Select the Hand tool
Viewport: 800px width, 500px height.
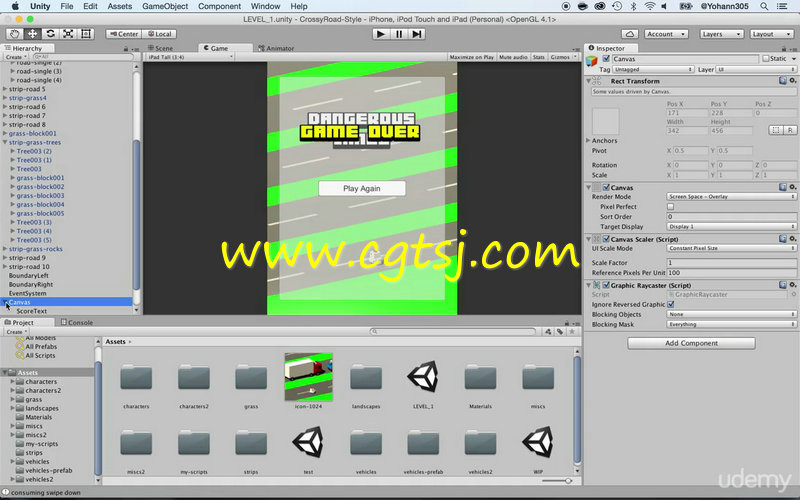click(x=14, y=34)
